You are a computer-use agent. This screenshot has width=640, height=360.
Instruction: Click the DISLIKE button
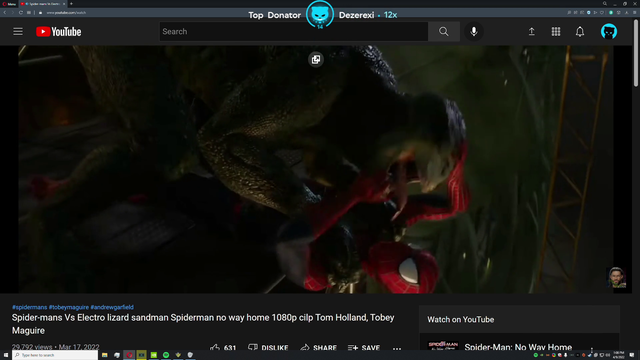268,348
